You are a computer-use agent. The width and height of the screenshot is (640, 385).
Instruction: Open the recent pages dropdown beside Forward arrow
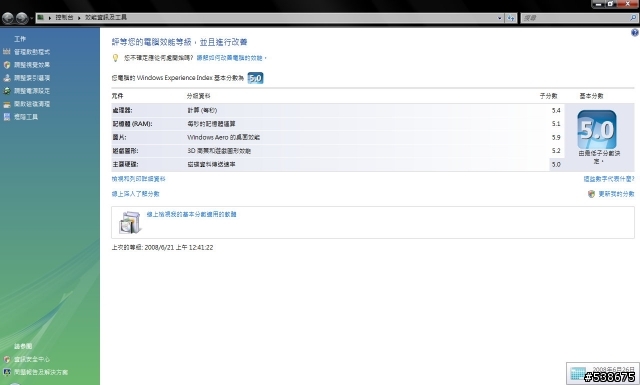(31, 18)
